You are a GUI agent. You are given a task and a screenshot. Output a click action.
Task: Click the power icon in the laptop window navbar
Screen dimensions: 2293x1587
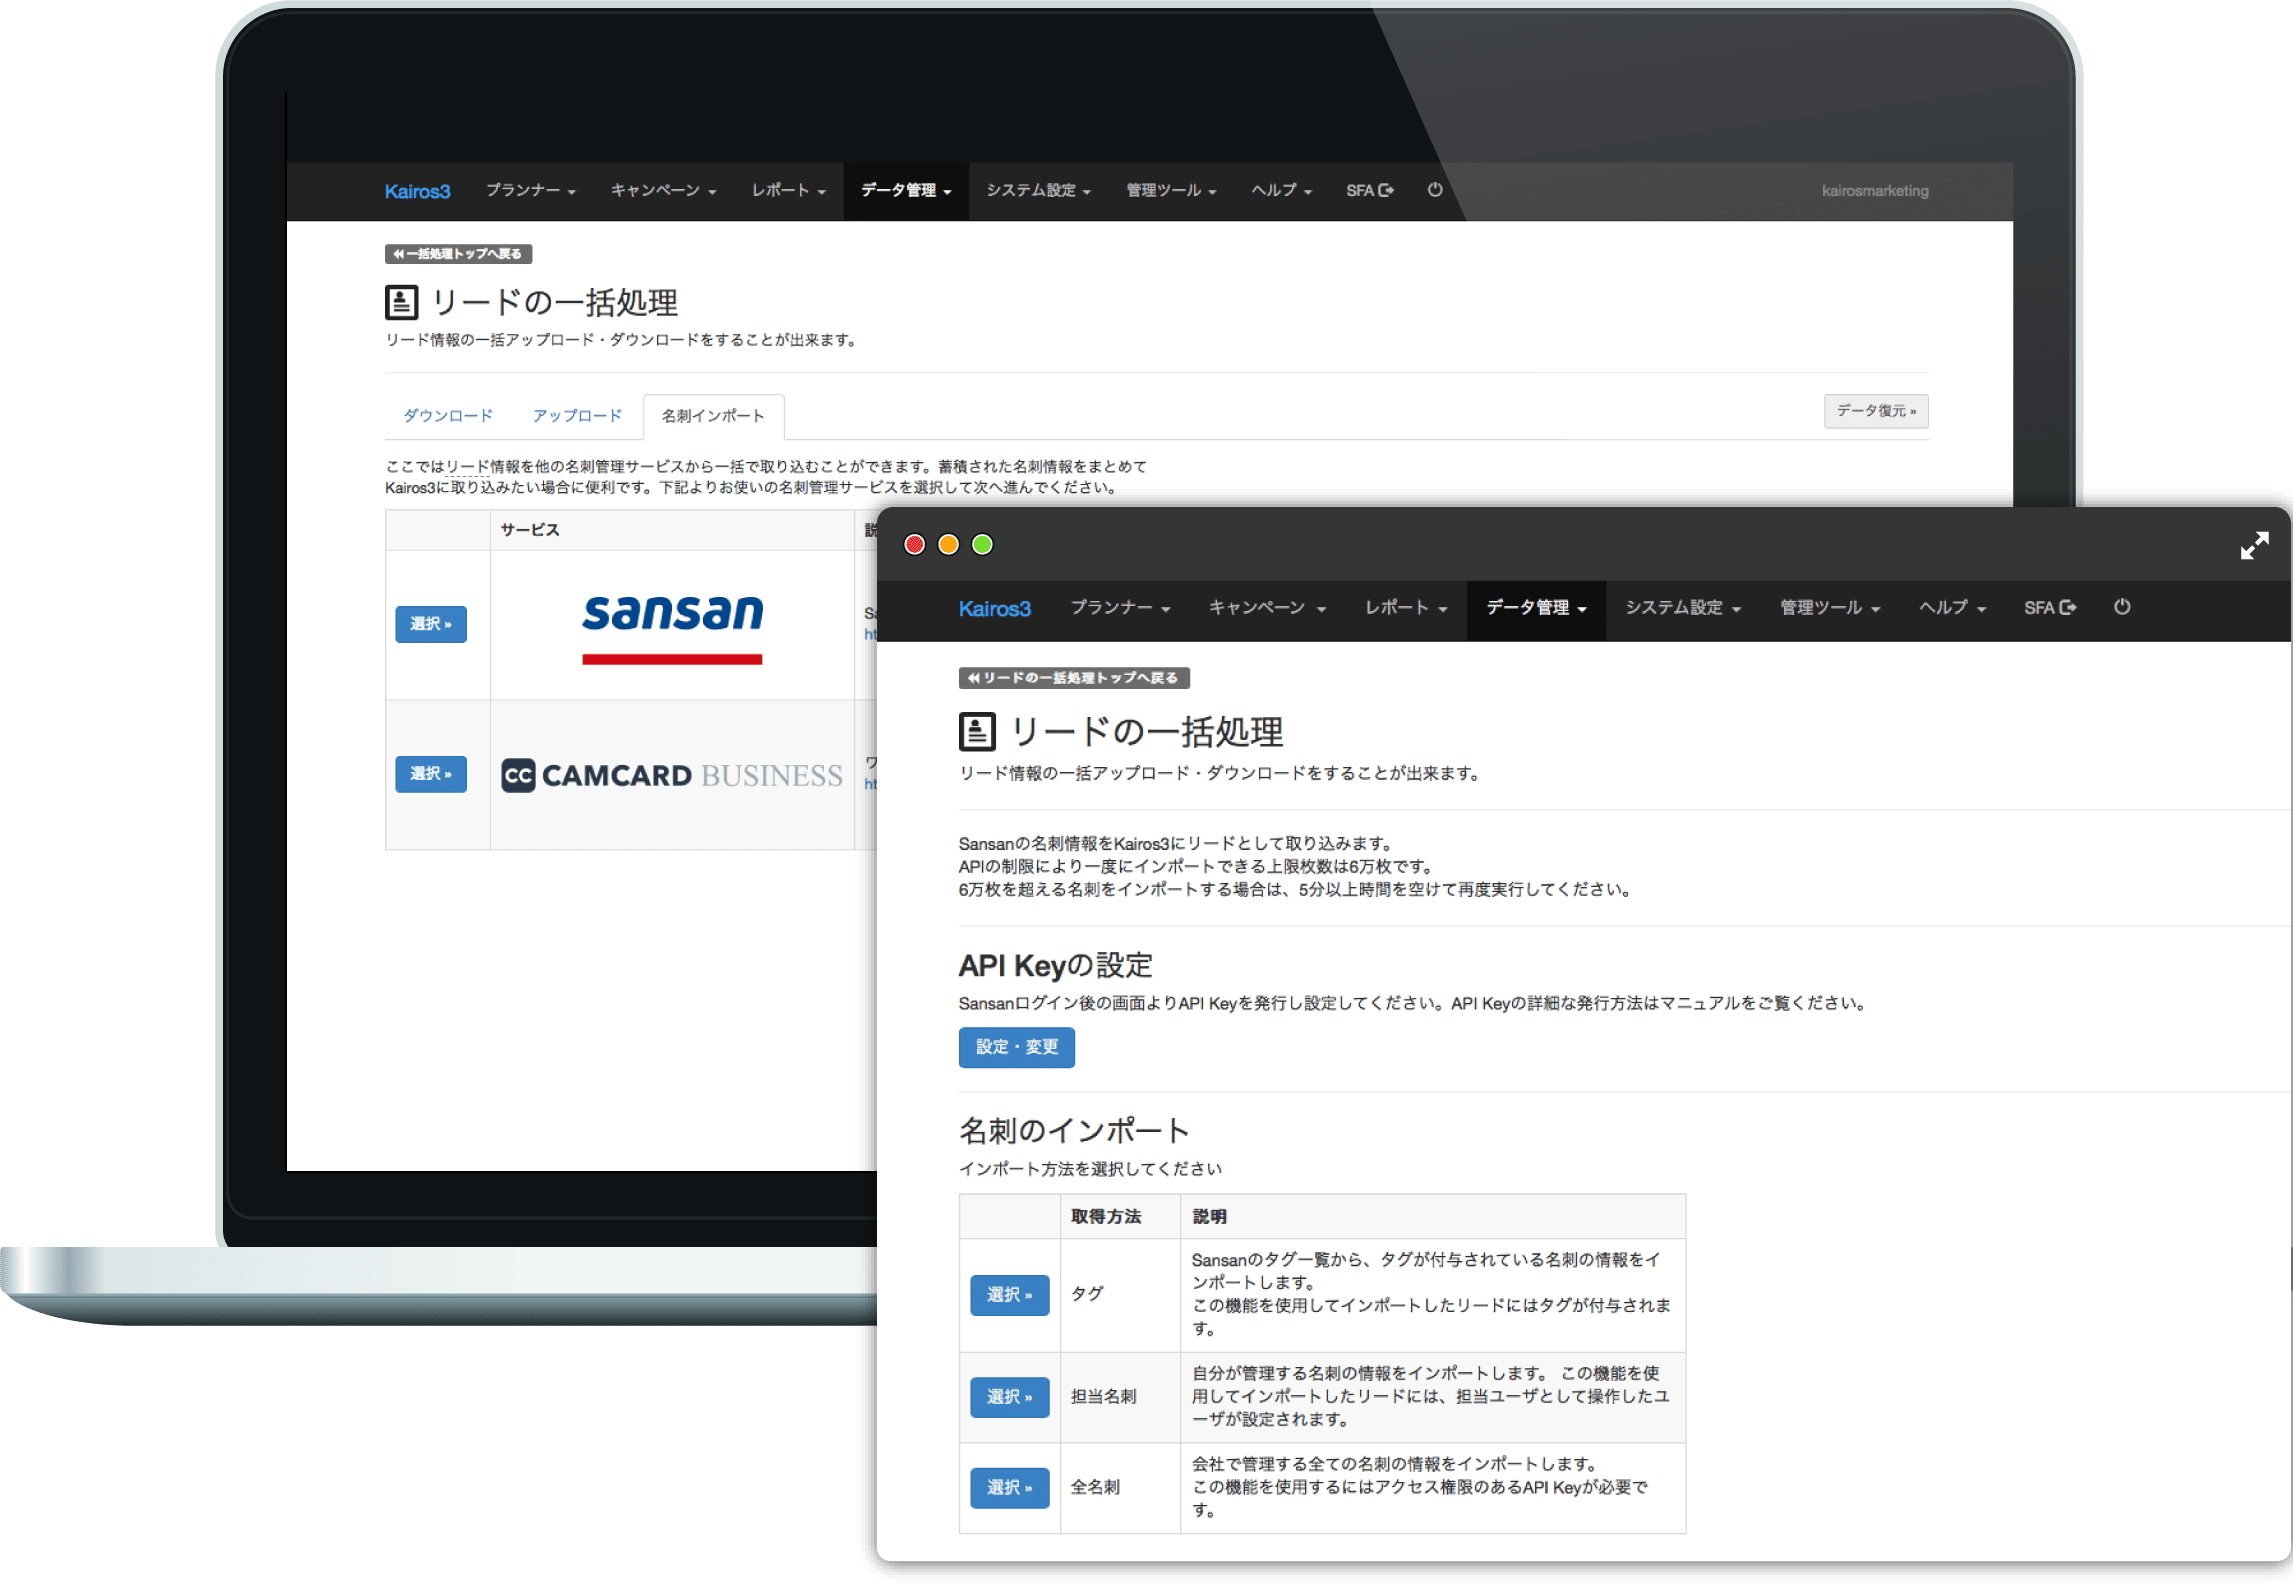coord(1435,190)
